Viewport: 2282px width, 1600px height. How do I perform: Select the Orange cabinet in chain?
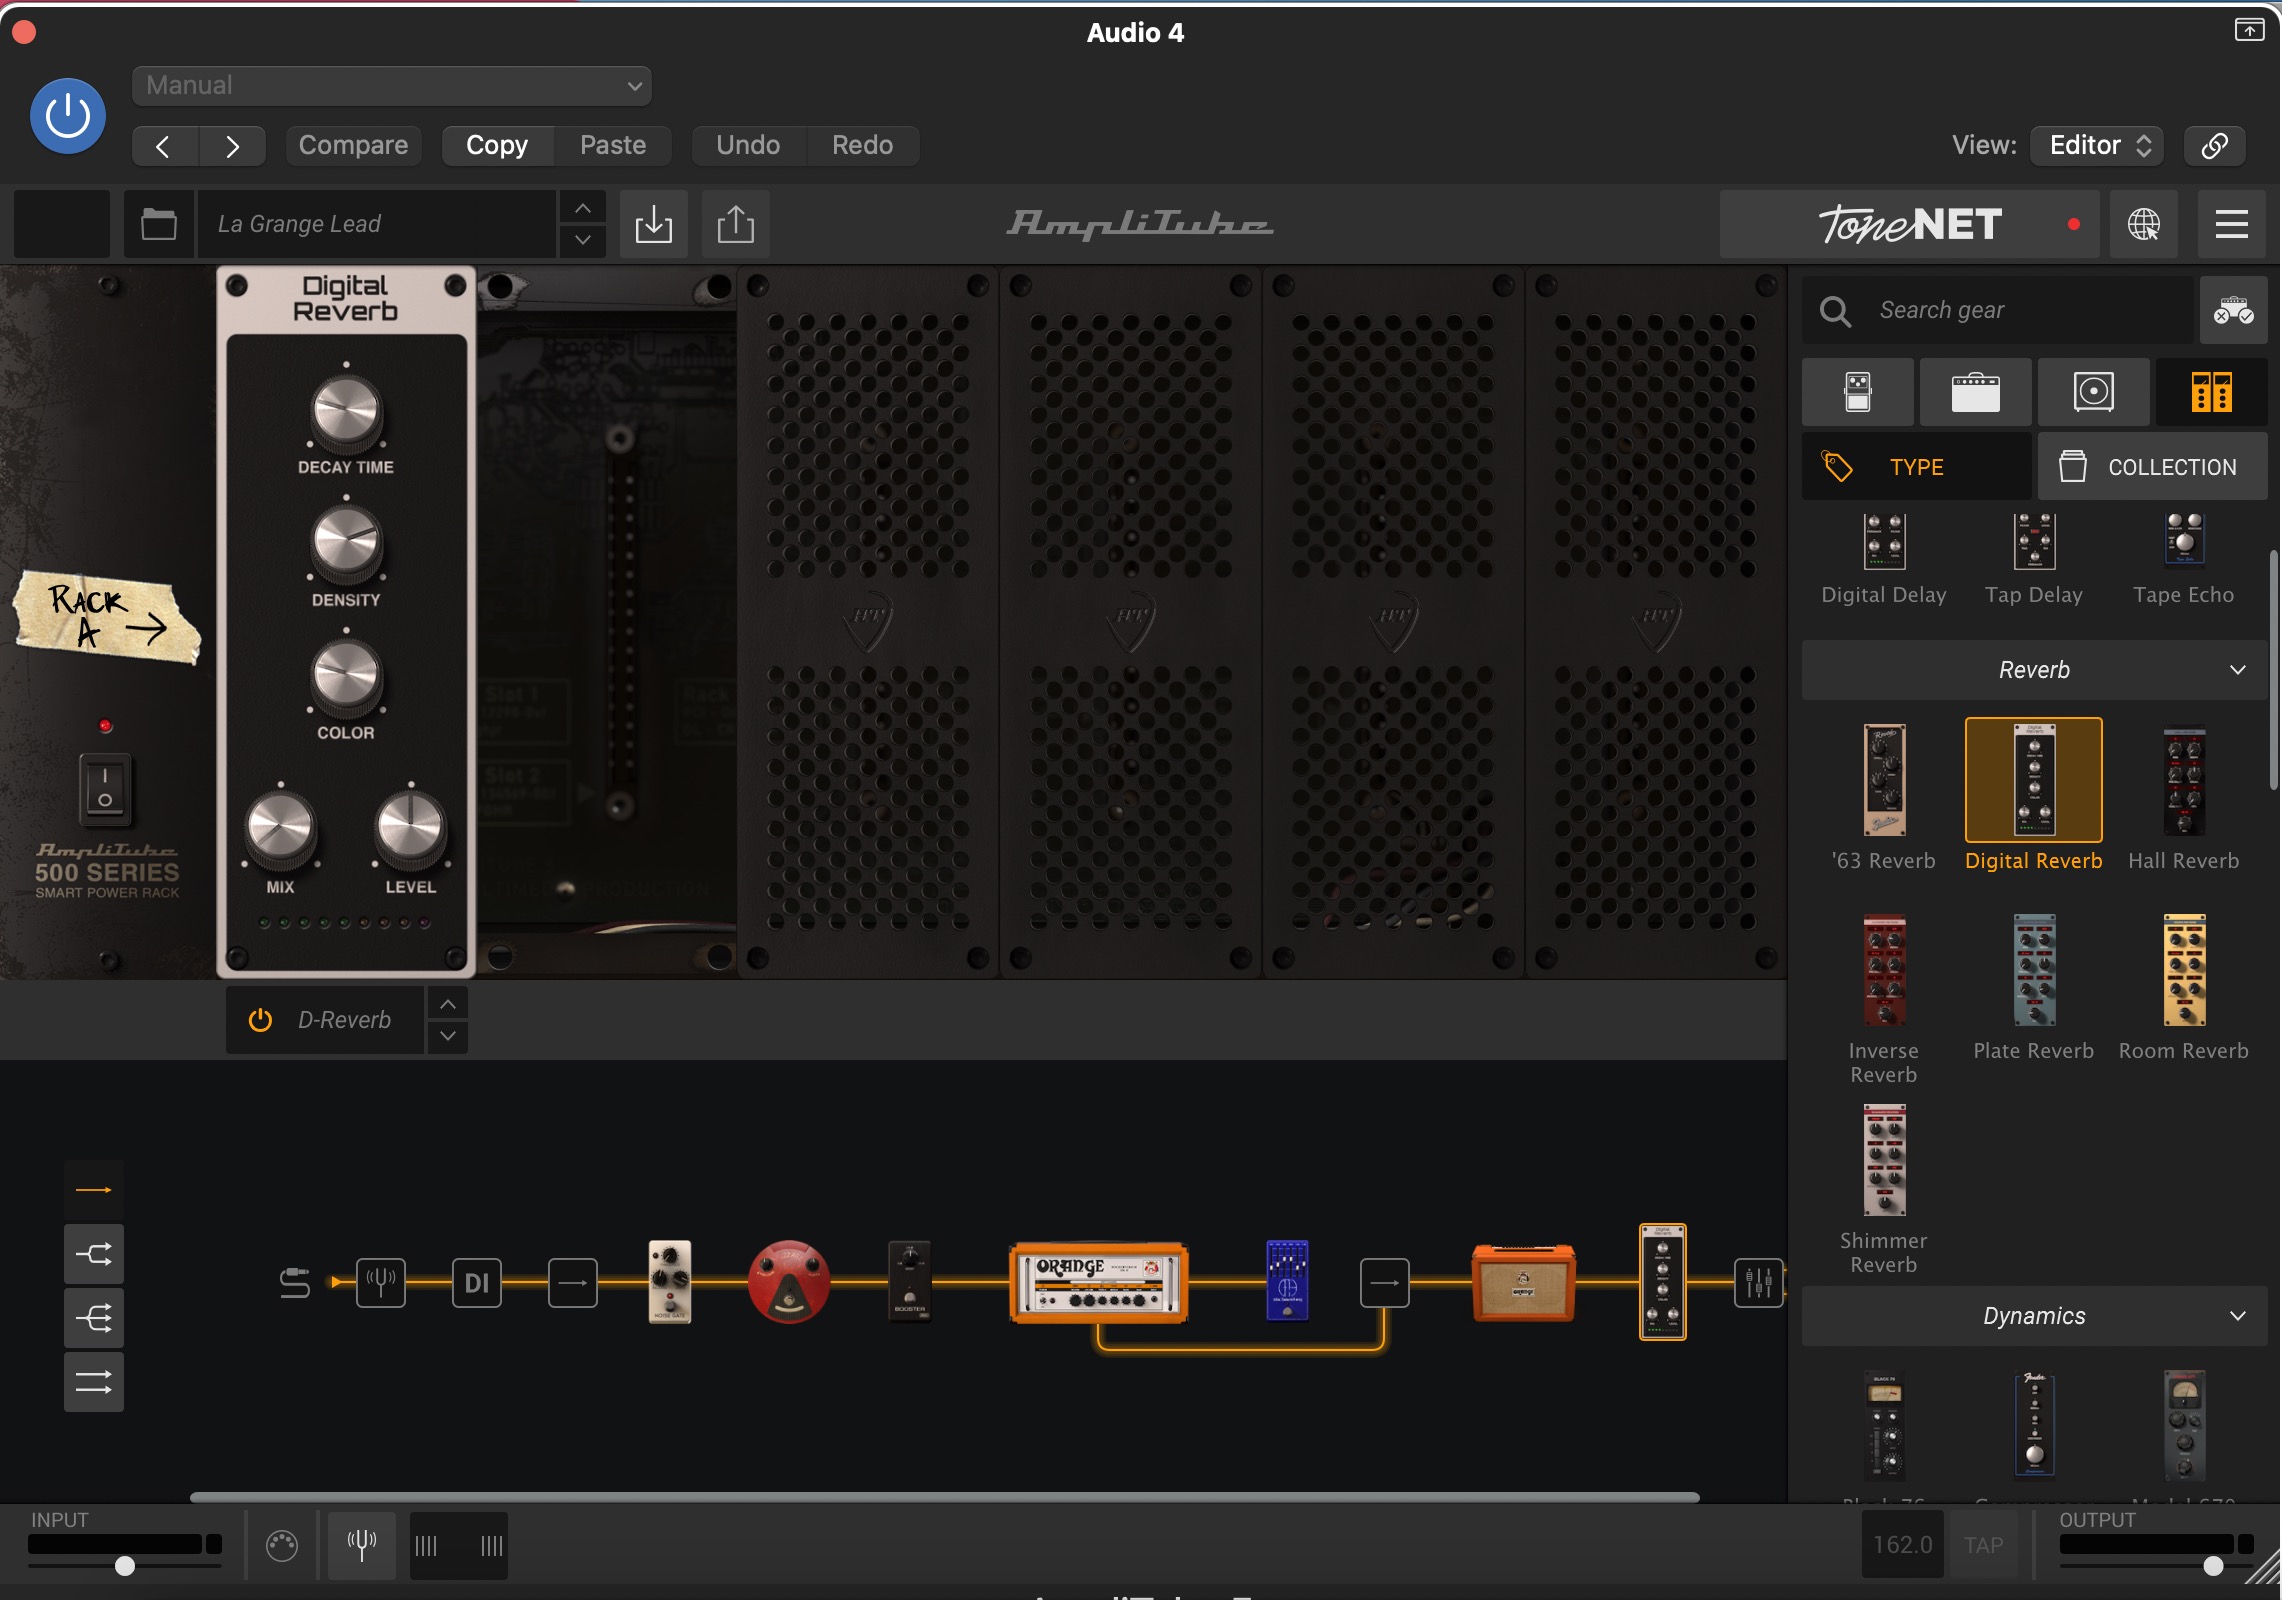tap(1523, 1283)
